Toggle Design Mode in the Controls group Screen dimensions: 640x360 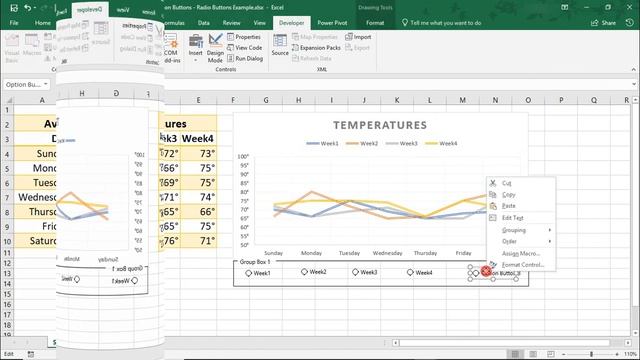215,48
